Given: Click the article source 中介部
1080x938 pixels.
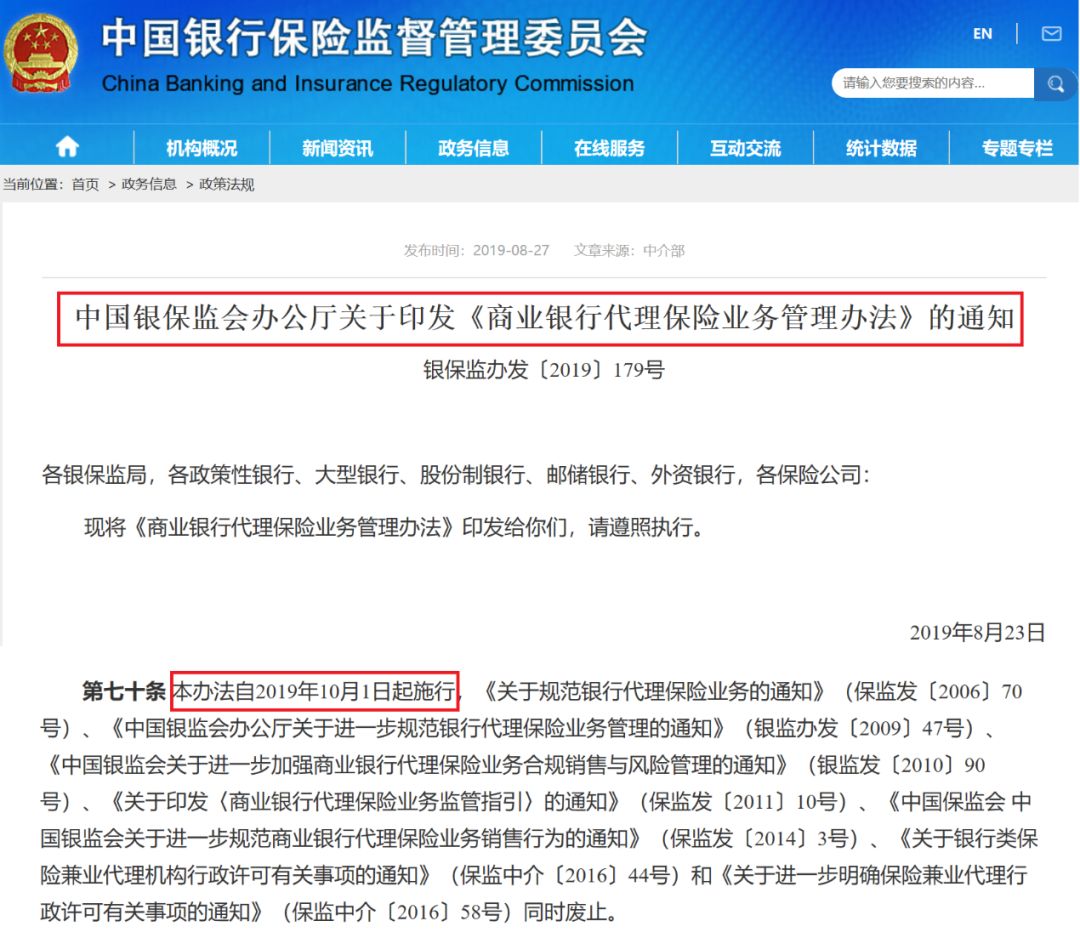Looking at the screenshot, I should 664,251.
